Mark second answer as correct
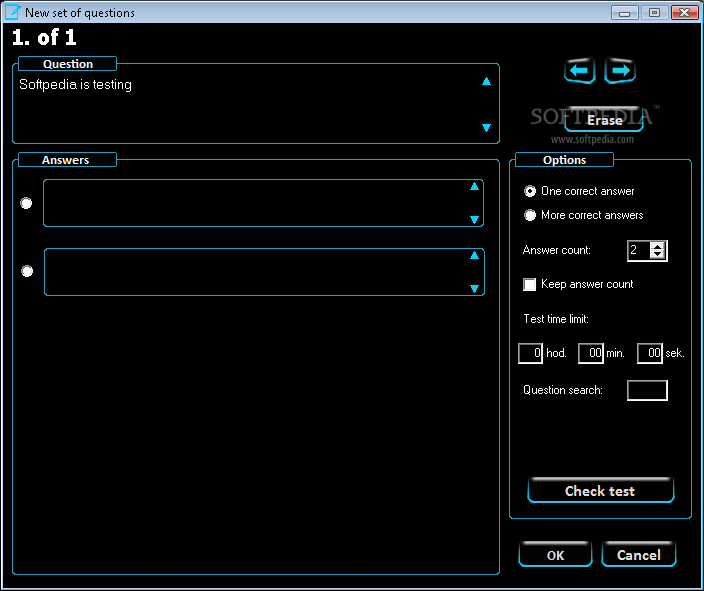 pyautogui.click(x=27, y=271)
